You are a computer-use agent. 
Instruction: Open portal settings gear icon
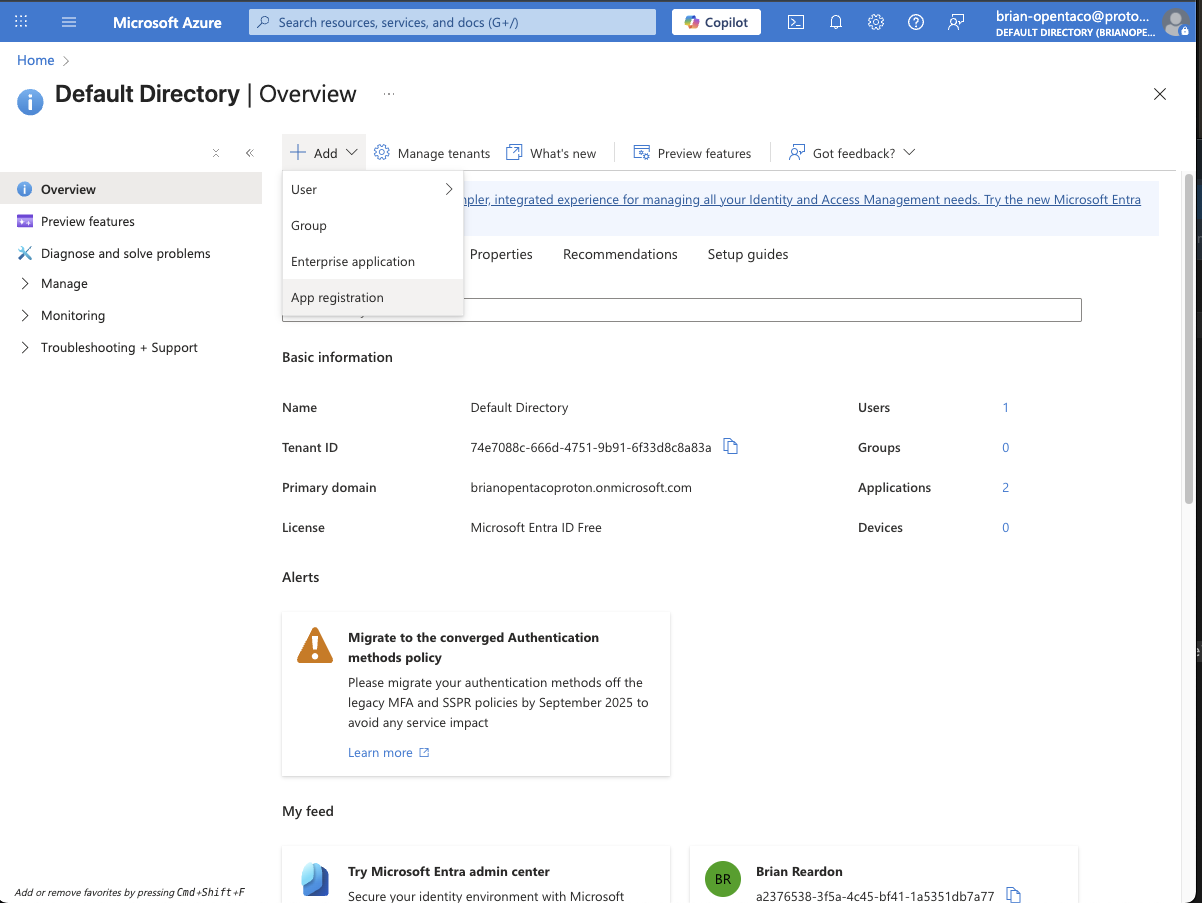pos(876,22)
